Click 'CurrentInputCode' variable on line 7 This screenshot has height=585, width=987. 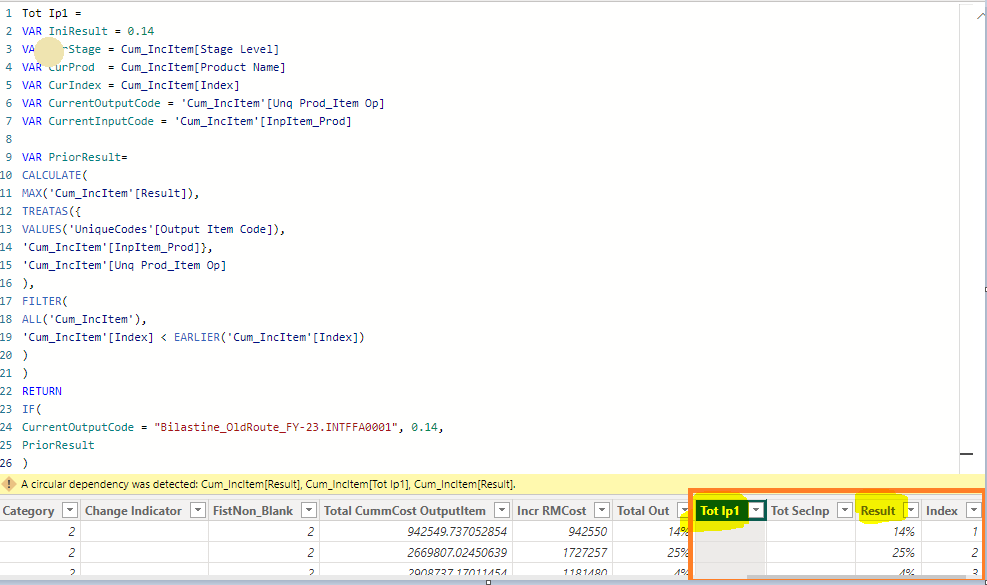(x=101, y=121)
